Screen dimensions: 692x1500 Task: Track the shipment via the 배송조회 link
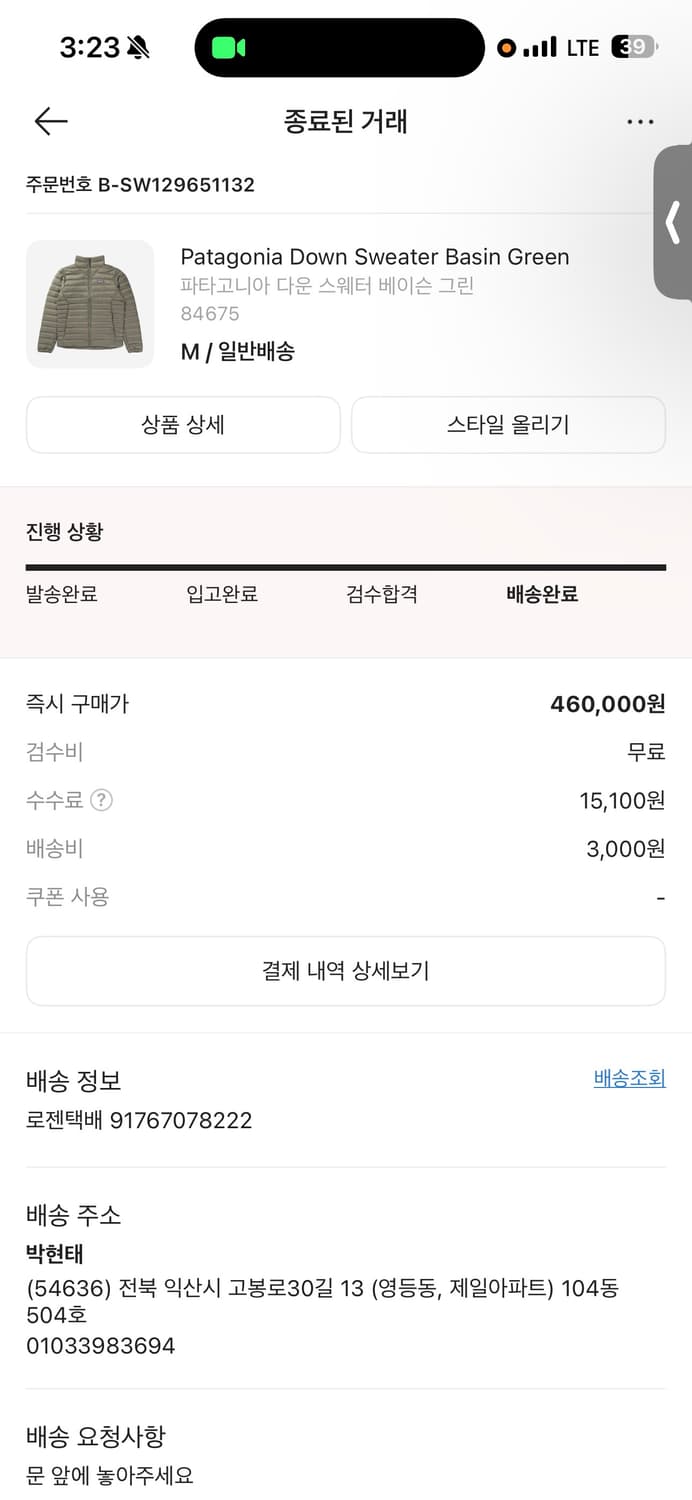click(x=629, y=1078)
